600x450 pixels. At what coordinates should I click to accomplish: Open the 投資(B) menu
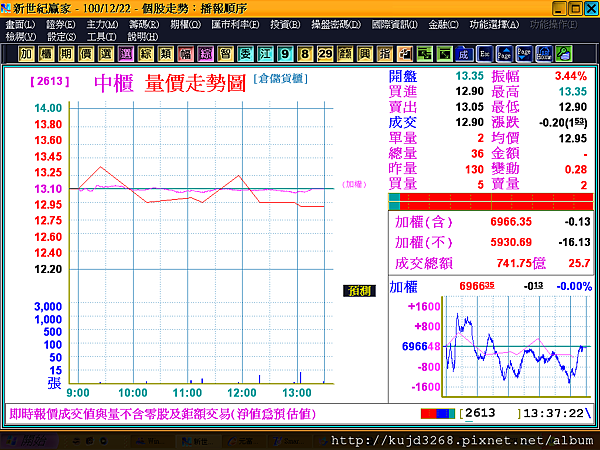pyautogui.click(x=285, y=24)
